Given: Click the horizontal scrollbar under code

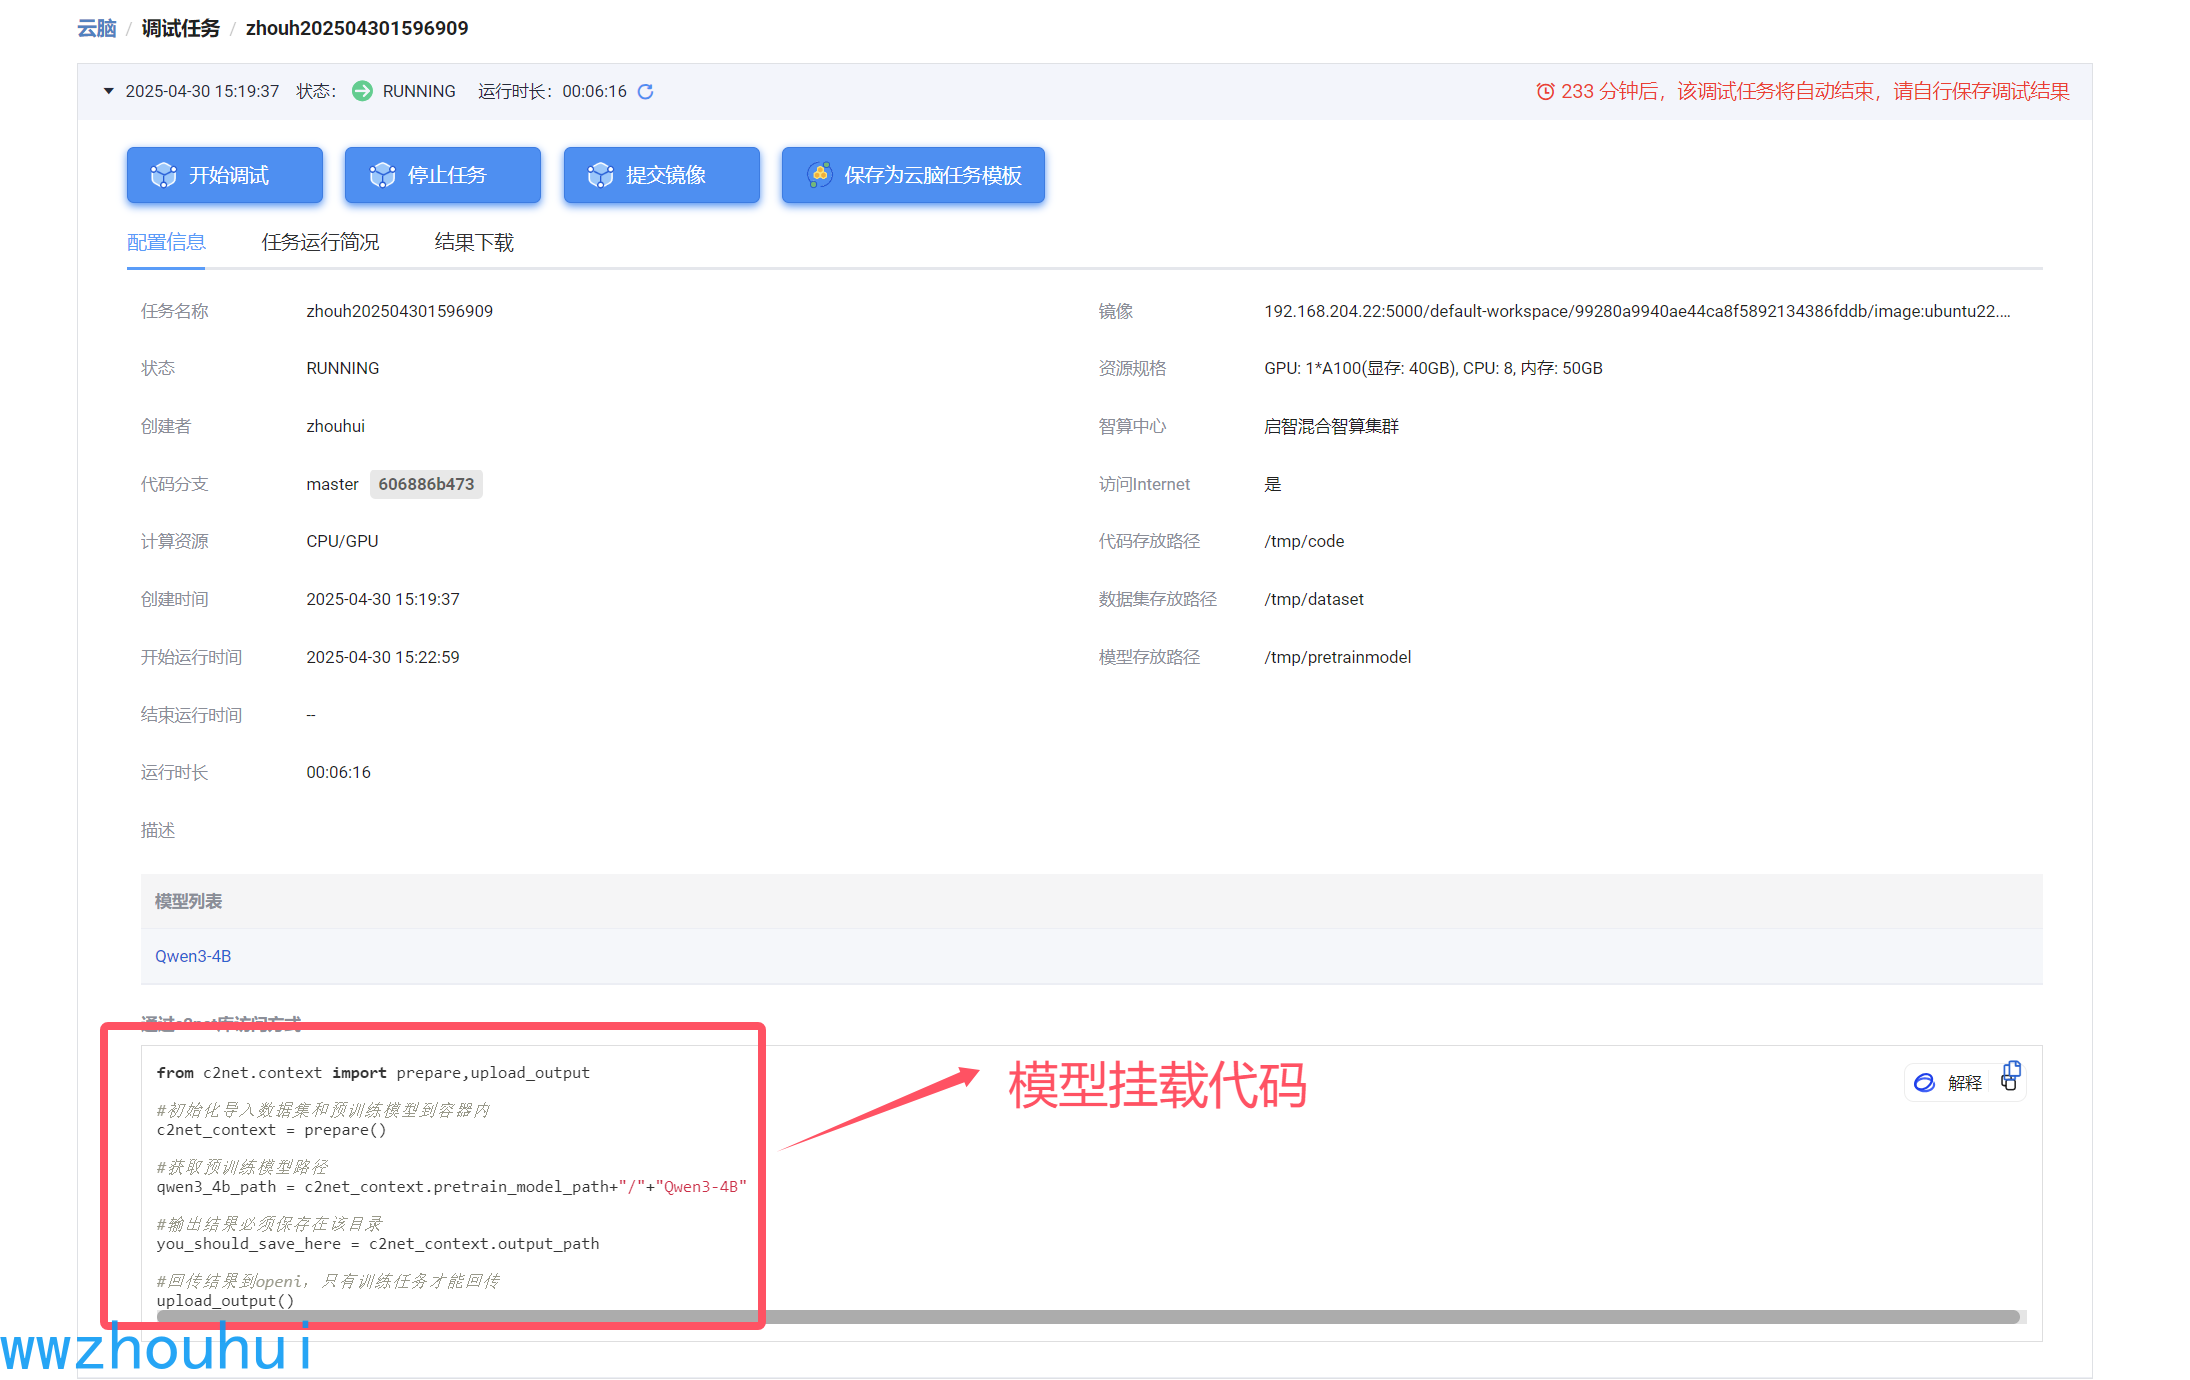Looking at the screenshot, I should pos(1088,1317).
